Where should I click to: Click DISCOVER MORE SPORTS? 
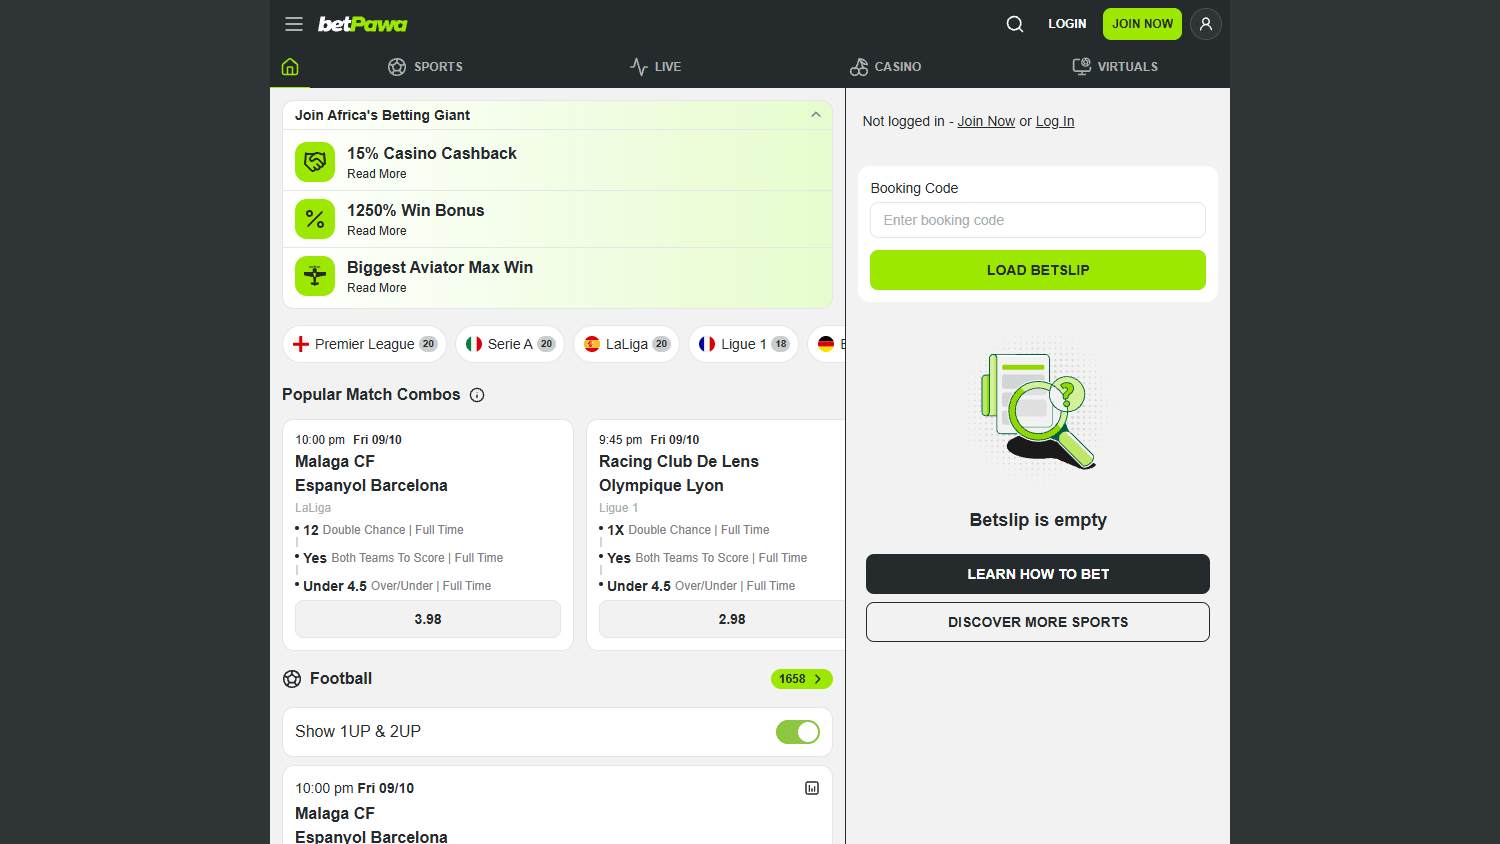click(x=1038, y=622)
